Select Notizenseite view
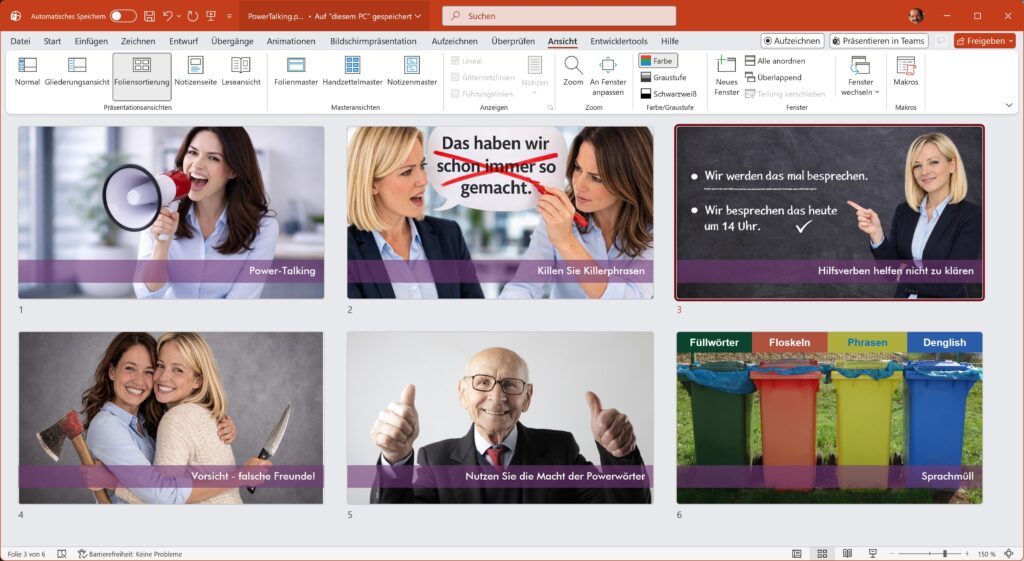Viewport: 1024px width, 561px height. tap(195, 71)
